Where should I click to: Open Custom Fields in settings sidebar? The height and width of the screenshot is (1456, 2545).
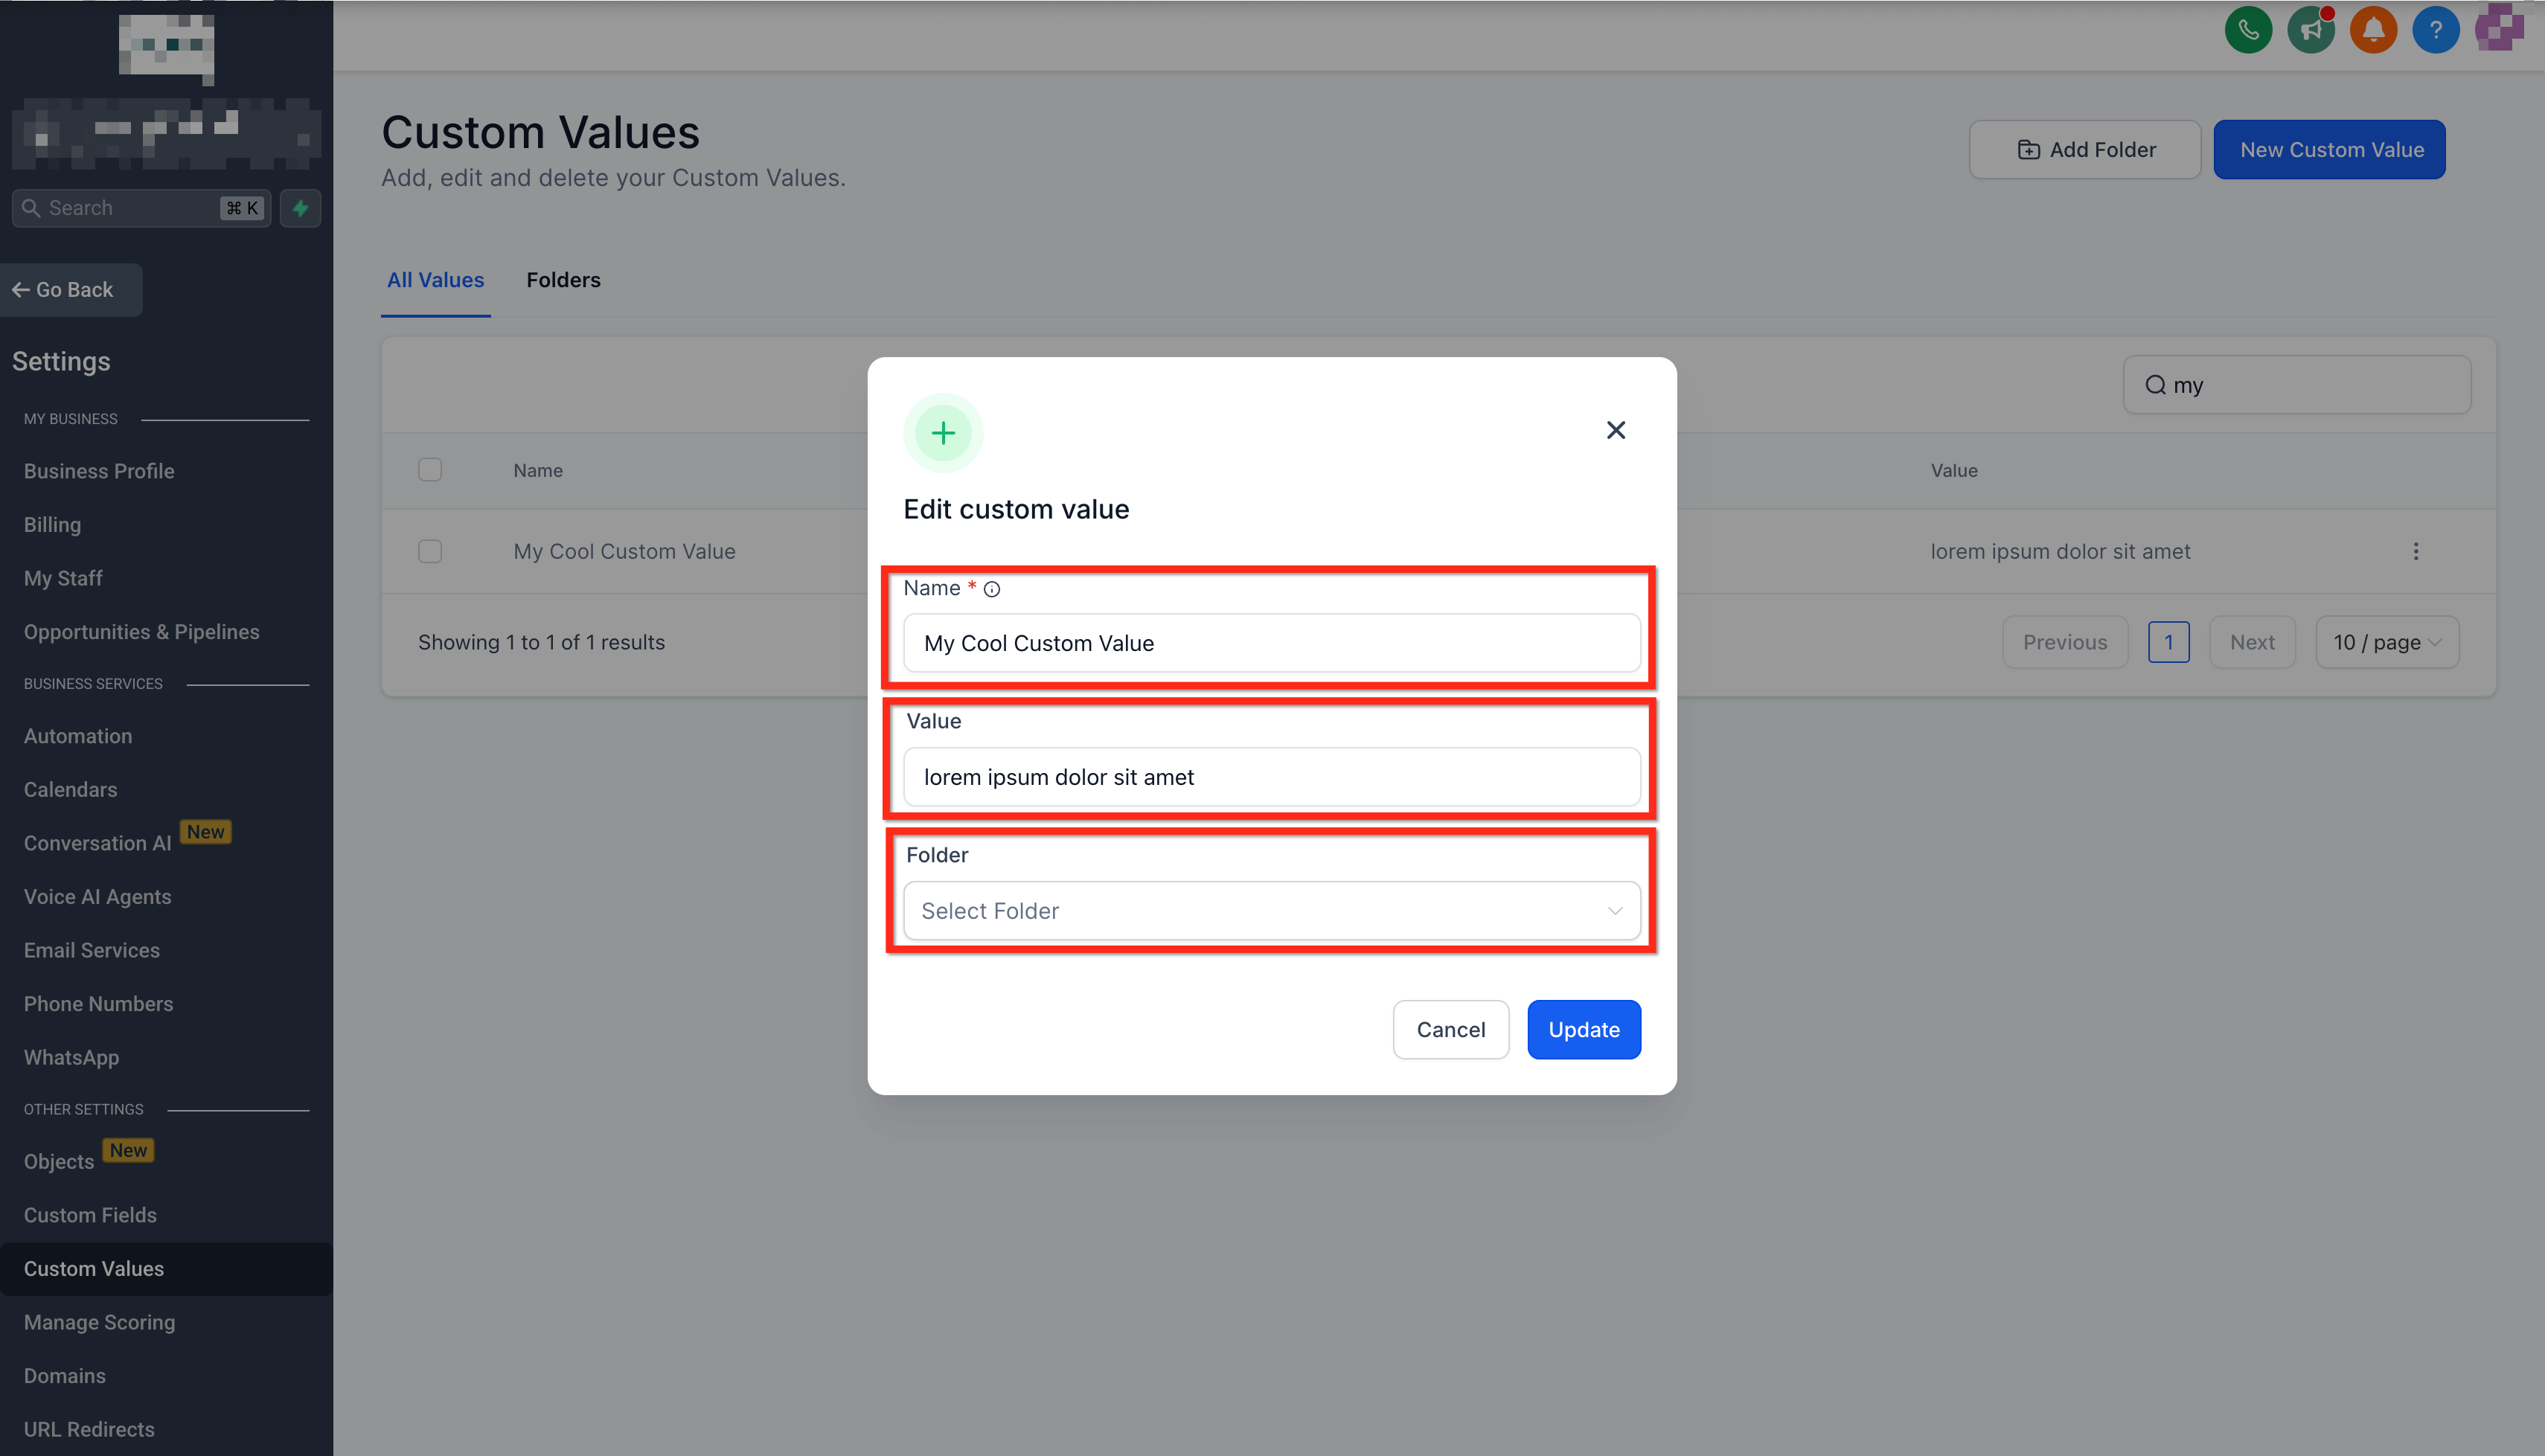tap(90, 1214)
